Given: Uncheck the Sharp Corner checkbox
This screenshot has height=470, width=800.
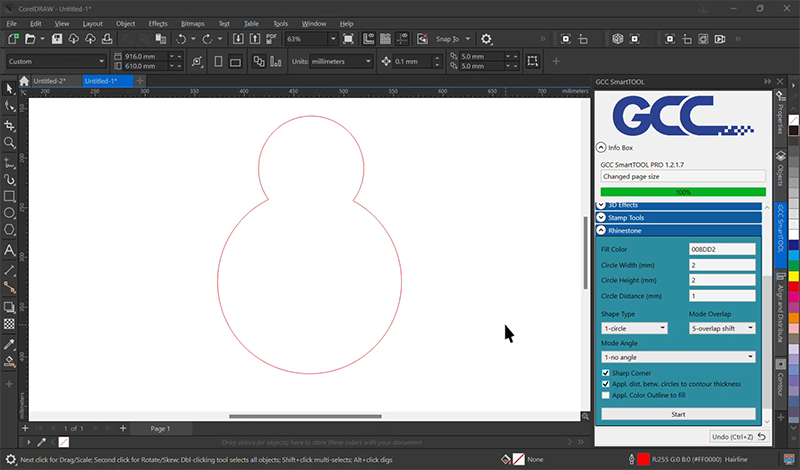Looking at the screenshot, I should point(605,373).
